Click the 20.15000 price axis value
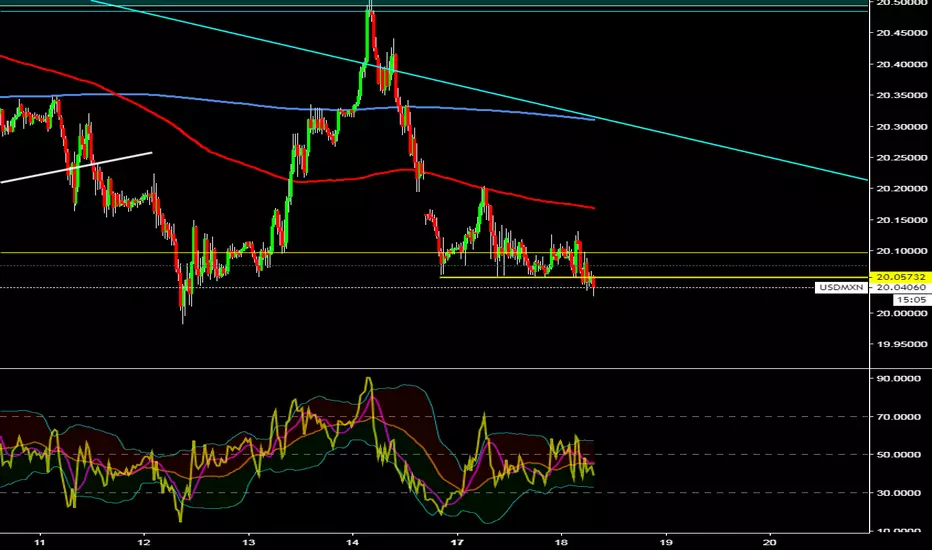This screenshot has height=550, width=932. [901, 220]
